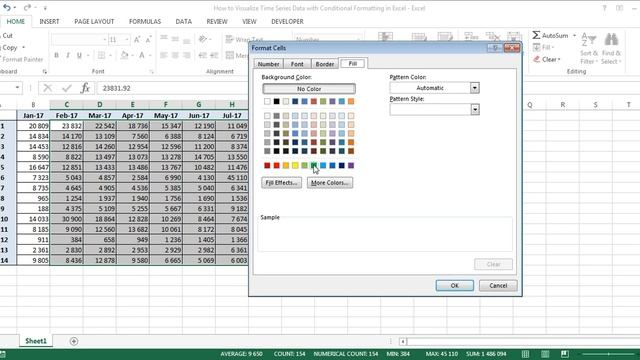This screenshot has width=640, height=360.
Task: Pick the yellow standard color swatch
Action: 295,165
